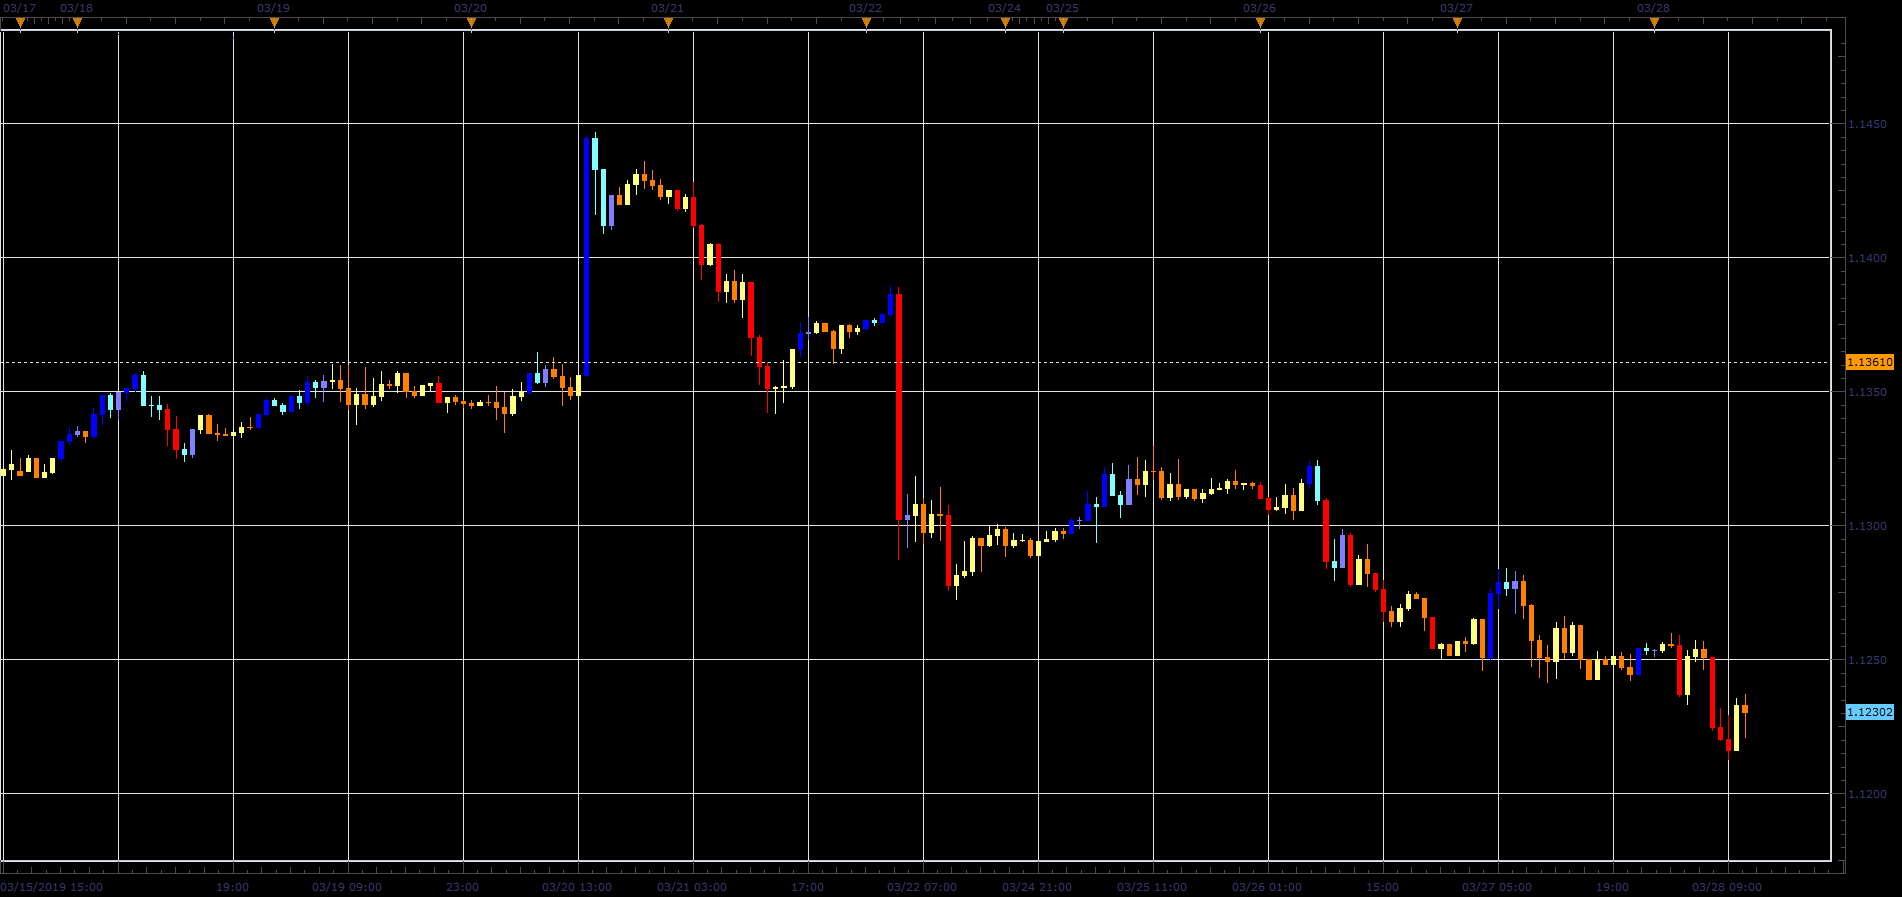Click the 03/21 03:00 time label
The width and height of the screenshot is (1902, 897).
click(692, 887)
